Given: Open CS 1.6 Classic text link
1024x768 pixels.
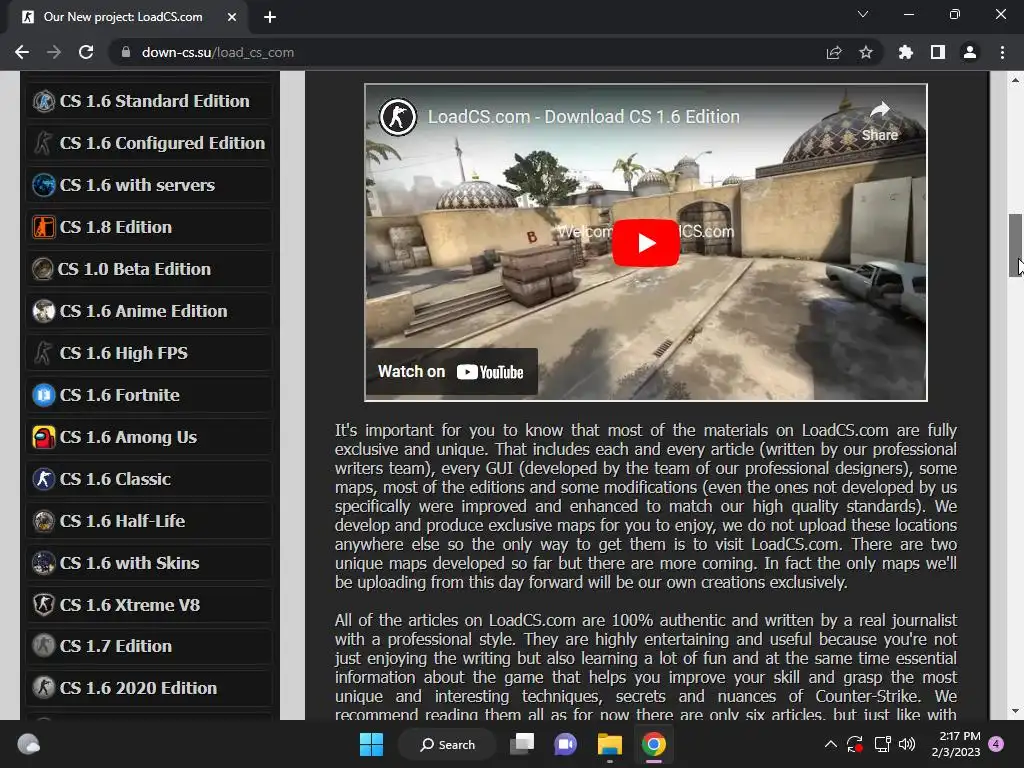Looking at the screenshot, I should click(115, 479).
